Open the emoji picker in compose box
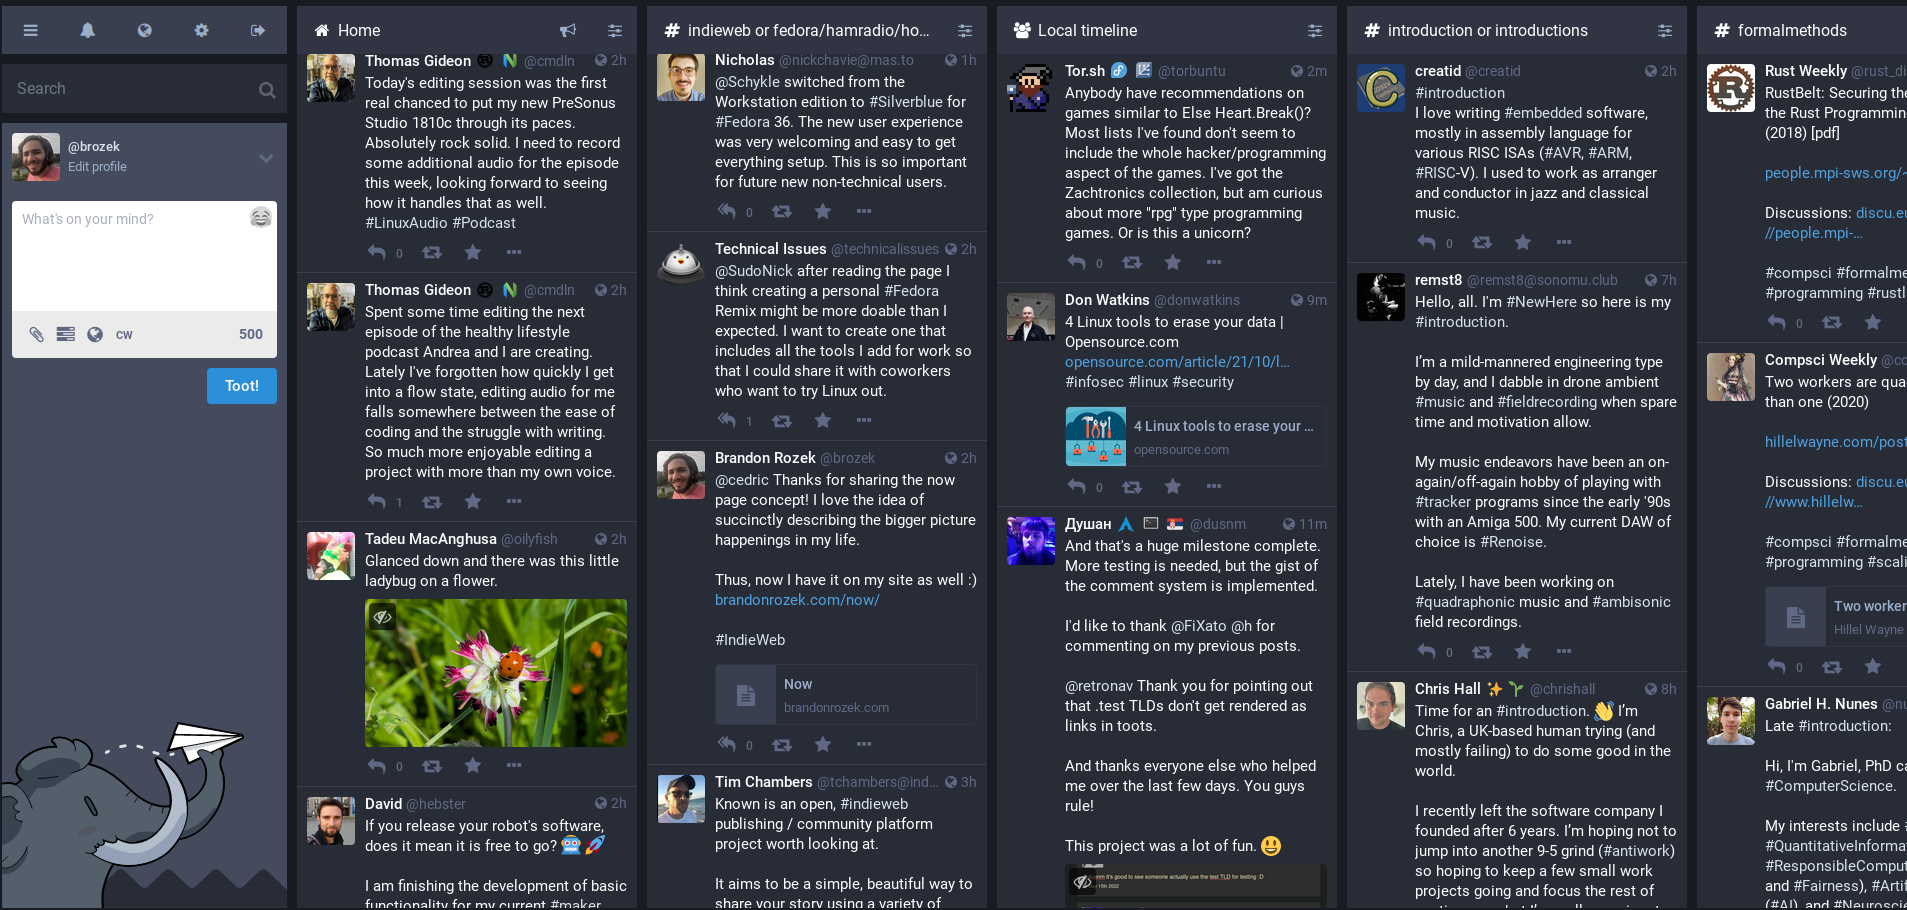This screenshot has width=1907, height=910. coord(261,217)
